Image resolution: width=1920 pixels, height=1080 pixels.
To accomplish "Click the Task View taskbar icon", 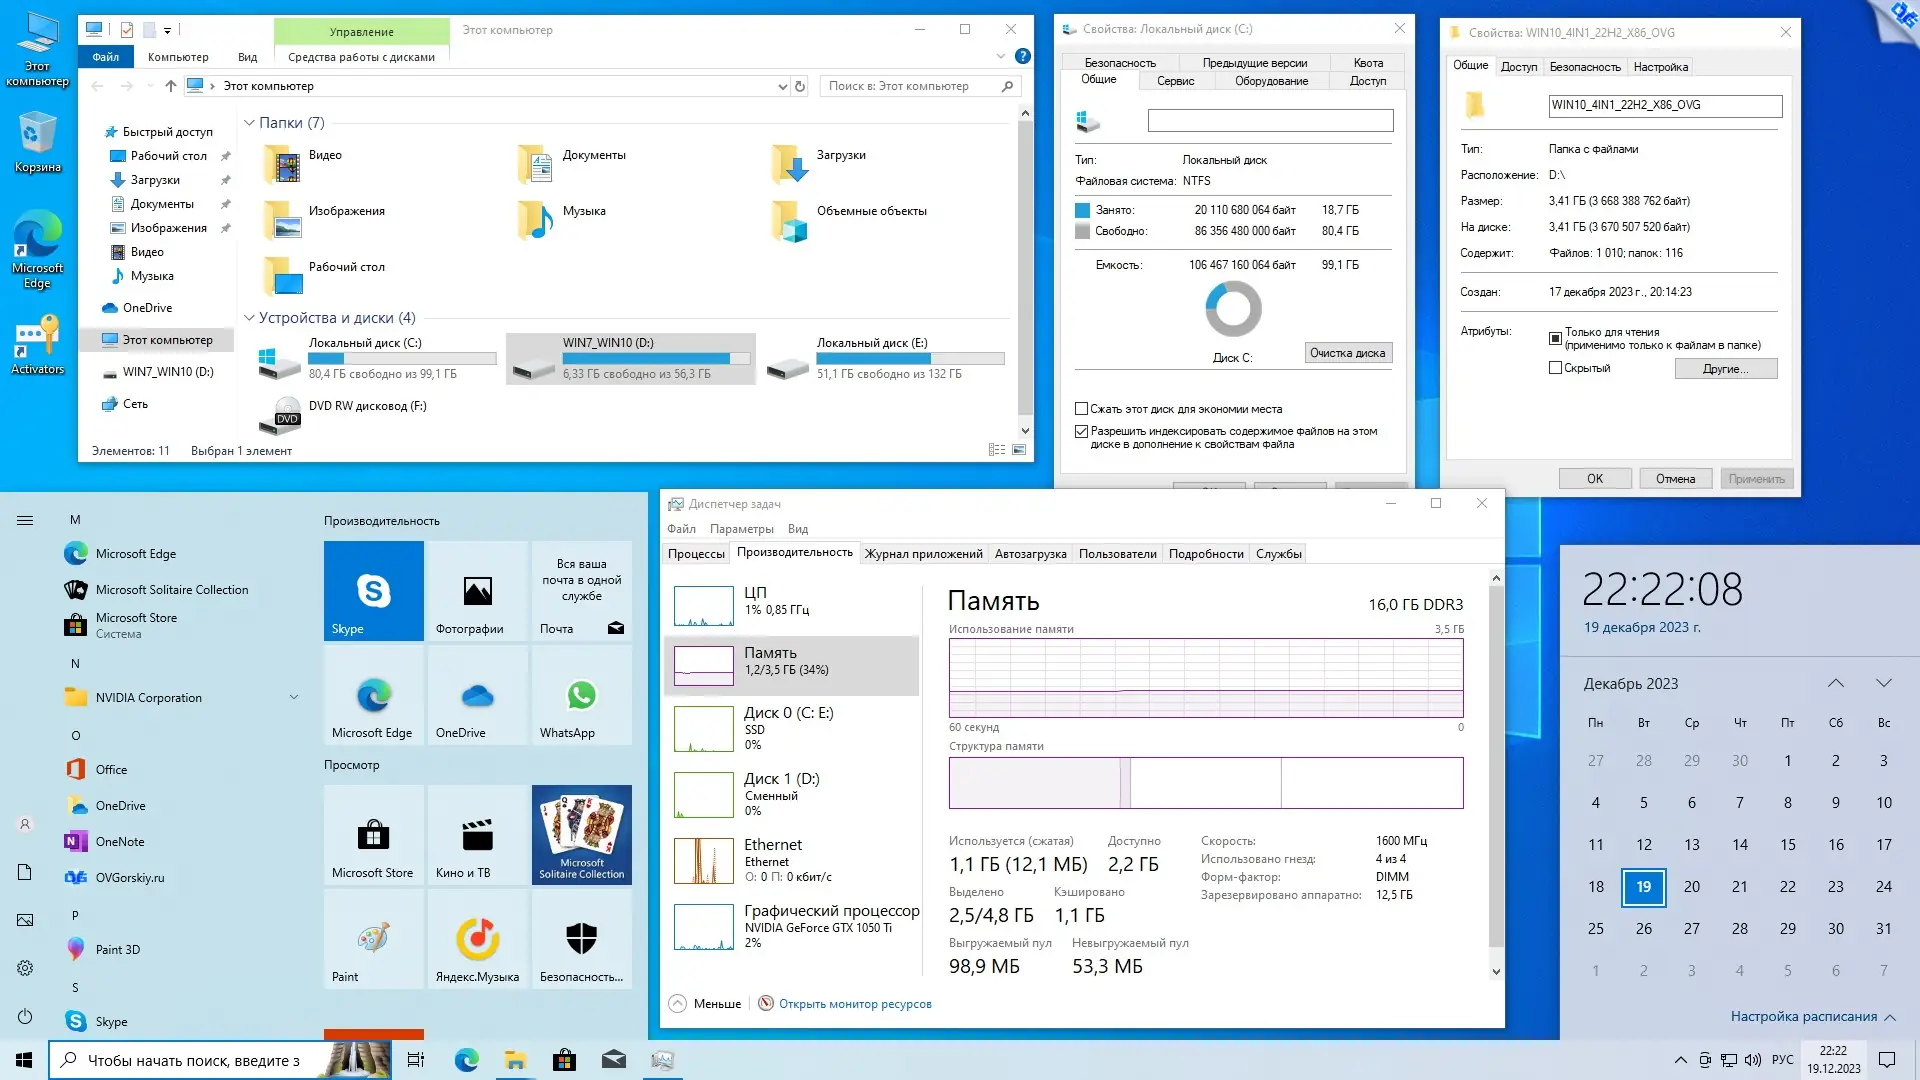I will pyautogui.click(x=416, y=1060).
